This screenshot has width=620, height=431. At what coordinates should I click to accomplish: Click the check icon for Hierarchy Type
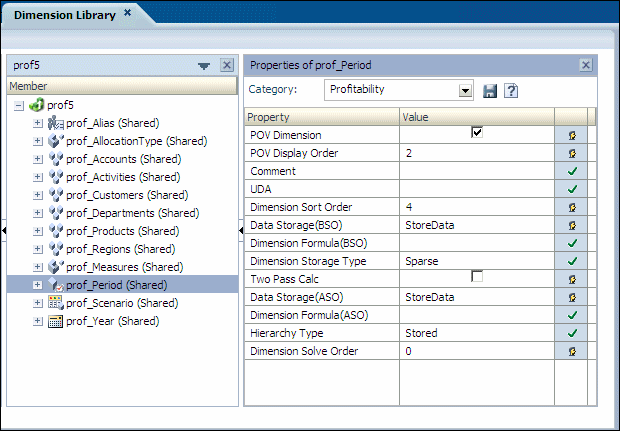(x=572, y=333)
